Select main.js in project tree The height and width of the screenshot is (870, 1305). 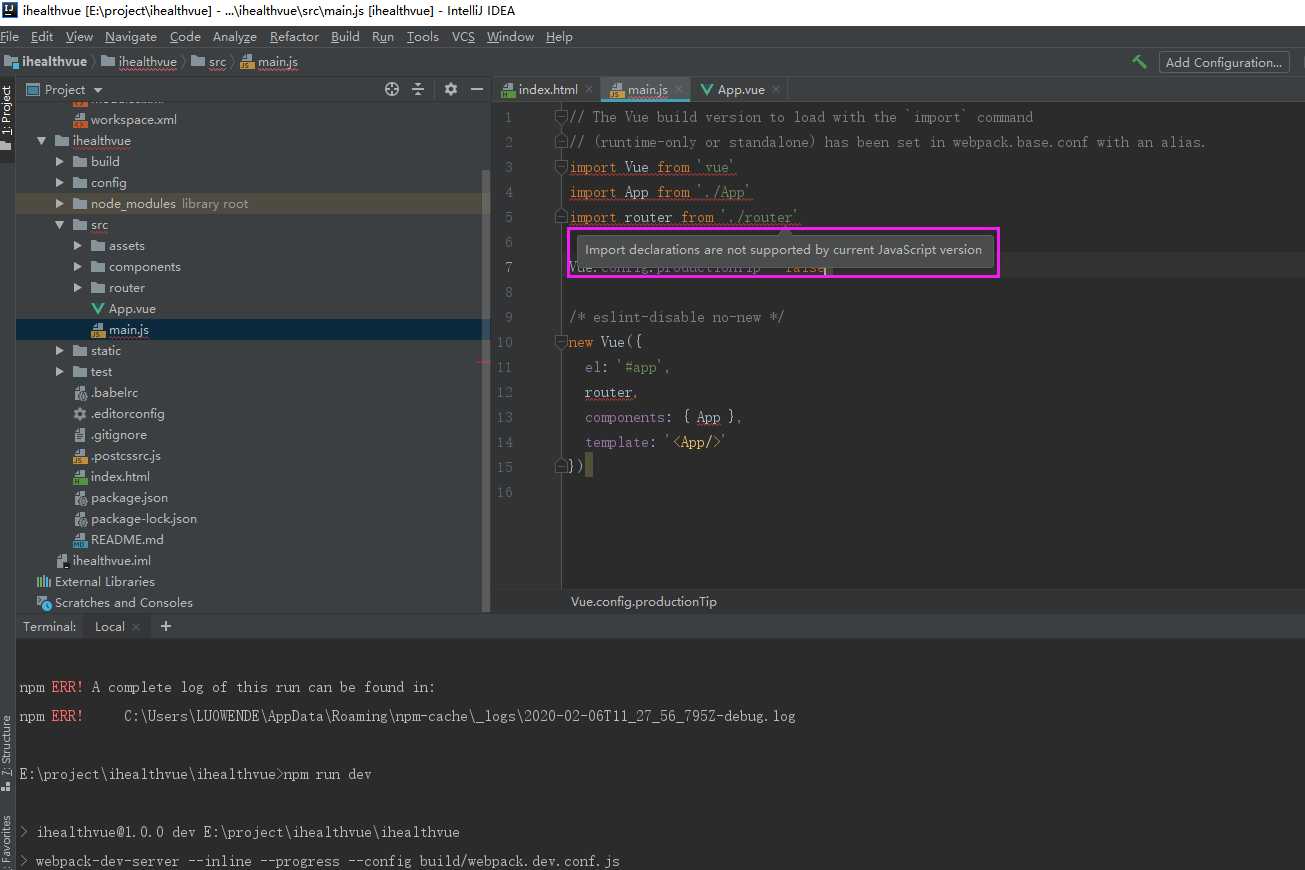pyautogui.click(x=129, y=330)
